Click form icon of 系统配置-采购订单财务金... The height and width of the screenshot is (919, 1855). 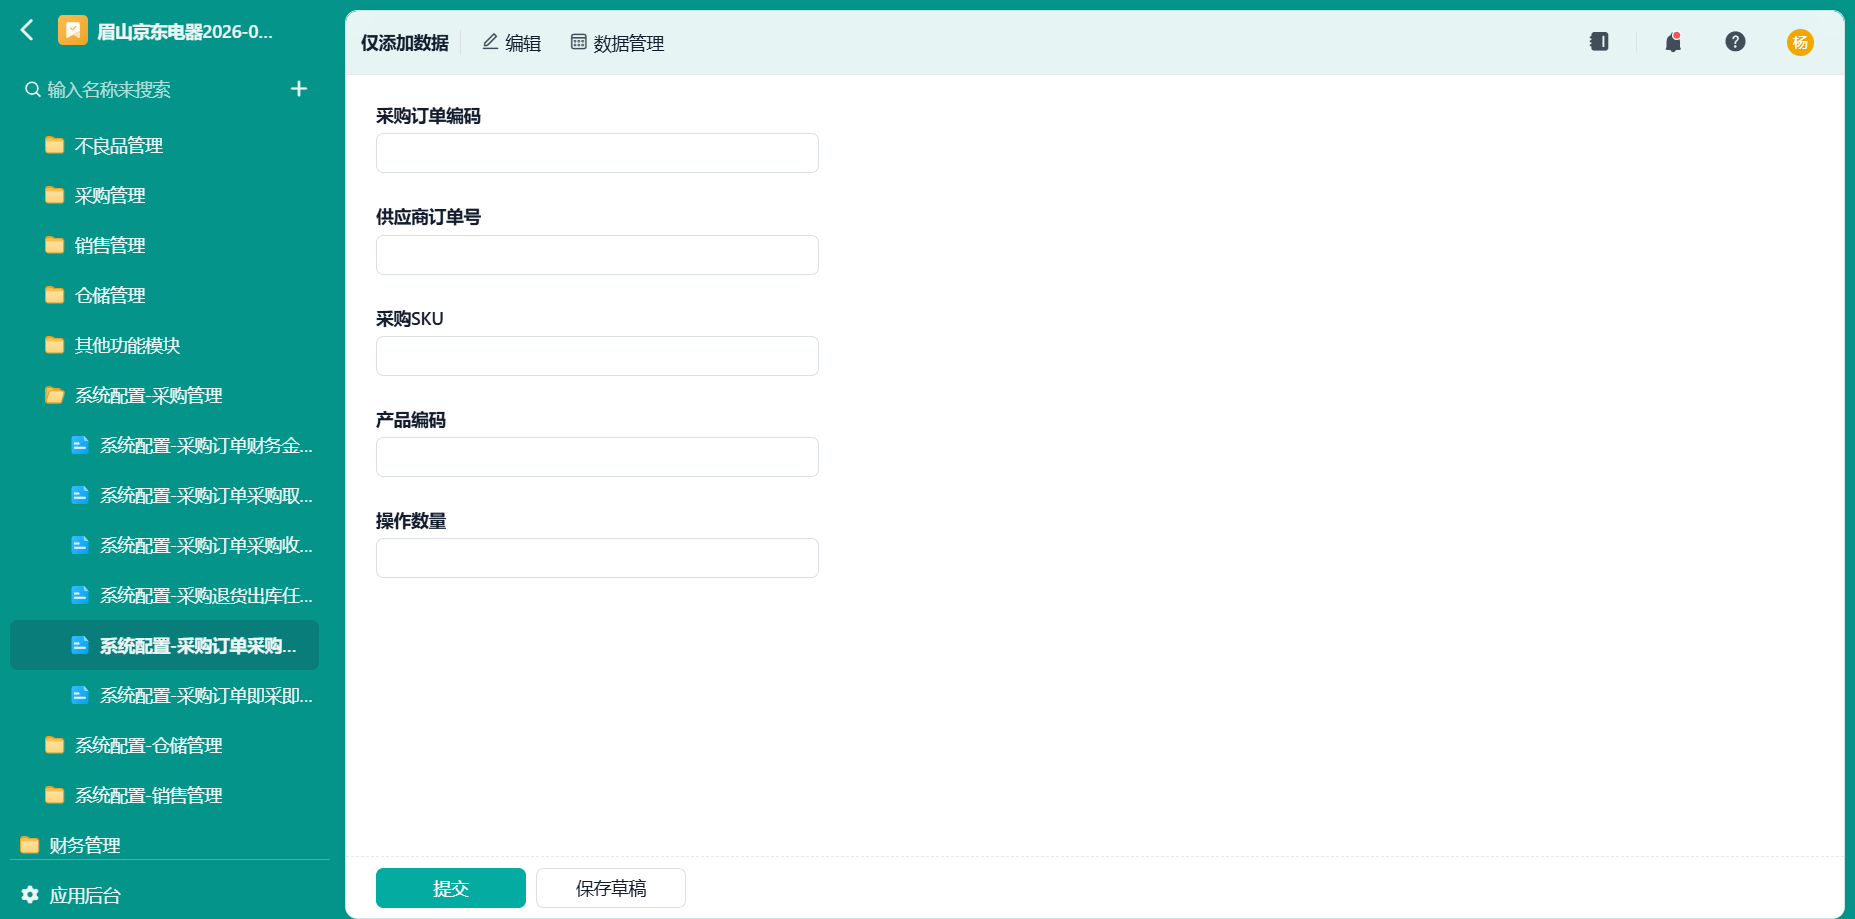(80, 445)
